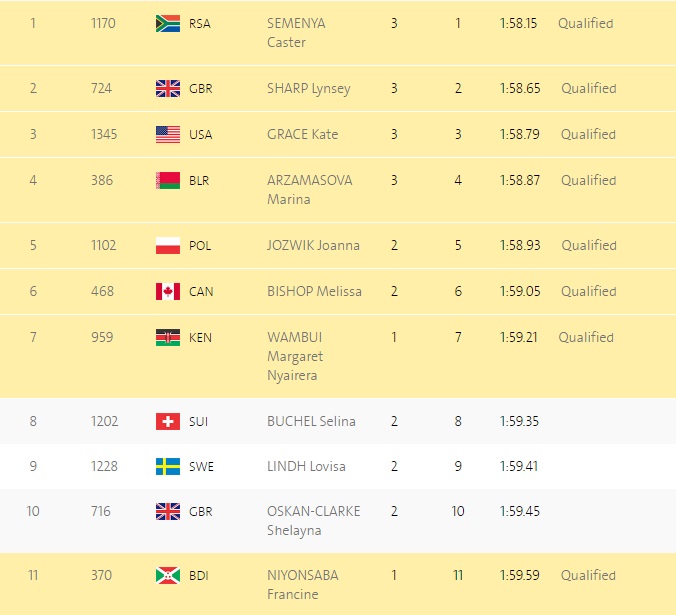Open athlete SEMENYA Caster
This screenshot has height=615, width=676.
[x=296, y=33]
